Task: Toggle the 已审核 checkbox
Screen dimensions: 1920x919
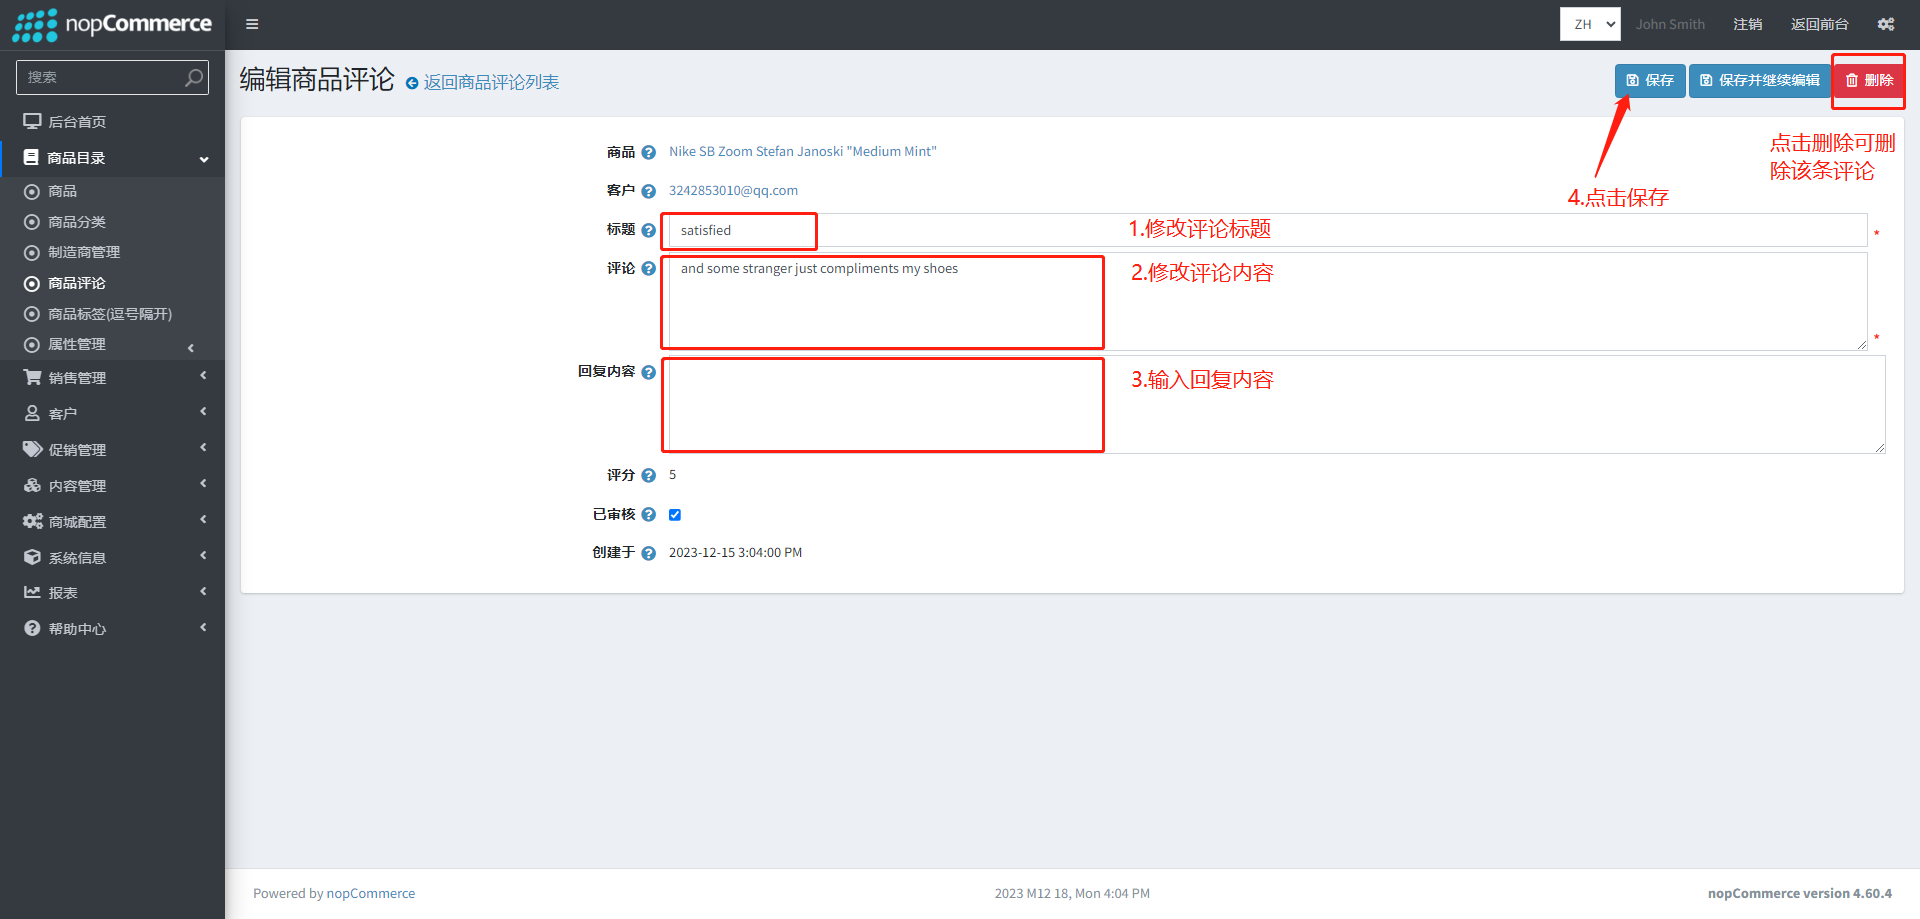Action: tap(675, 515)
